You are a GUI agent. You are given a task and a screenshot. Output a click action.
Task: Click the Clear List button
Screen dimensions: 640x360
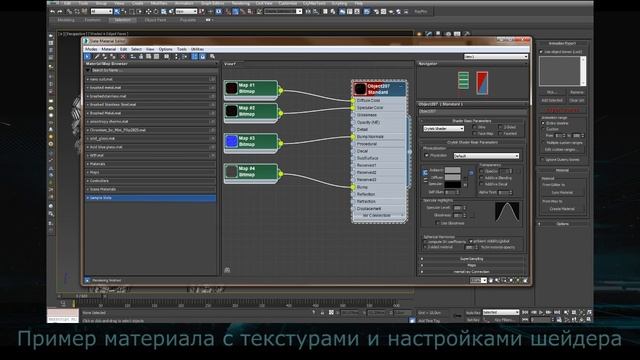click(576, 100)
